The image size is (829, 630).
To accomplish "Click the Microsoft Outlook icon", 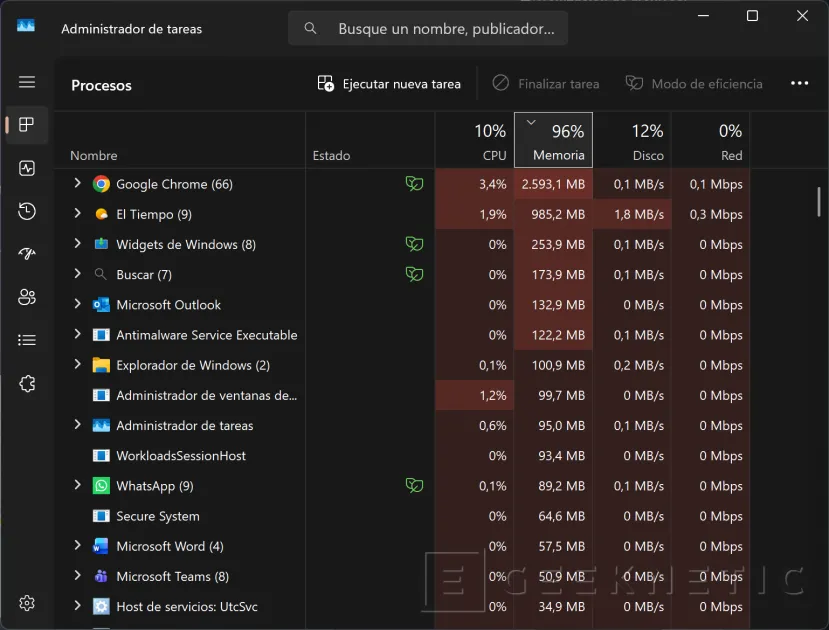I will click(101, 304).
